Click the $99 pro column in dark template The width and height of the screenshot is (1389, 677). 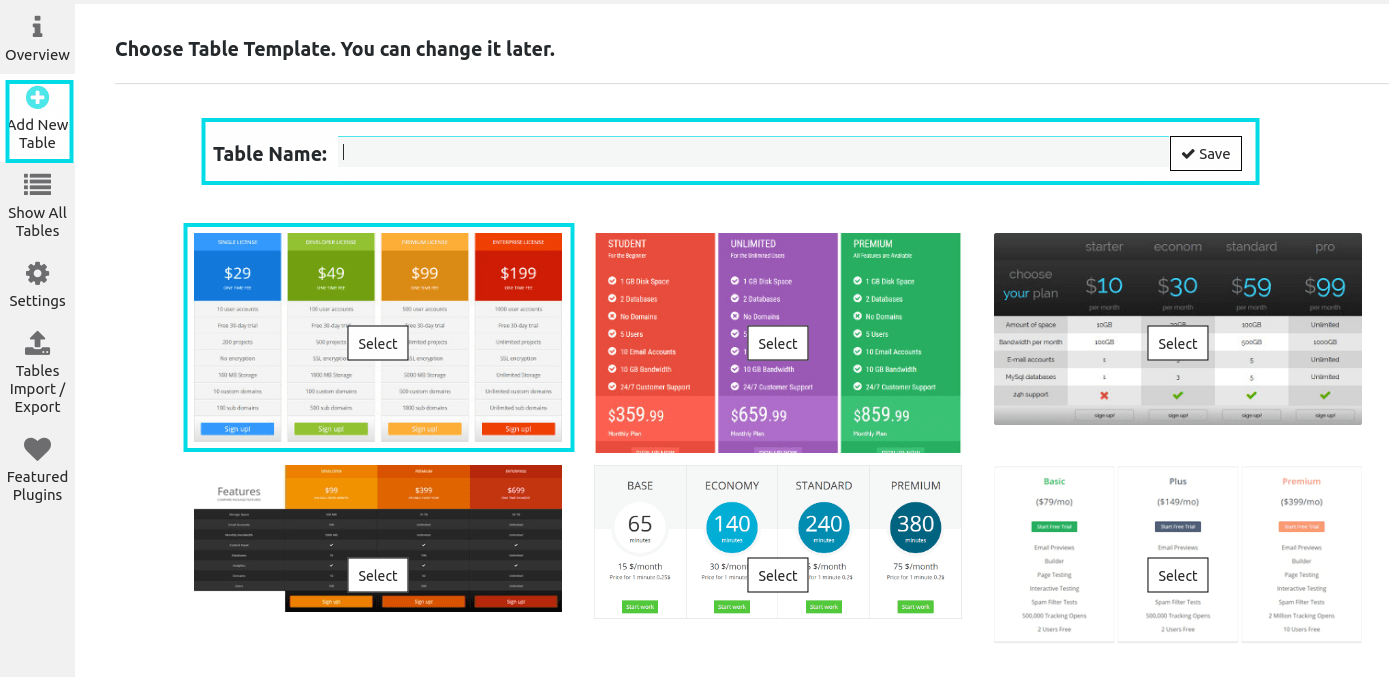(1324, 328)
